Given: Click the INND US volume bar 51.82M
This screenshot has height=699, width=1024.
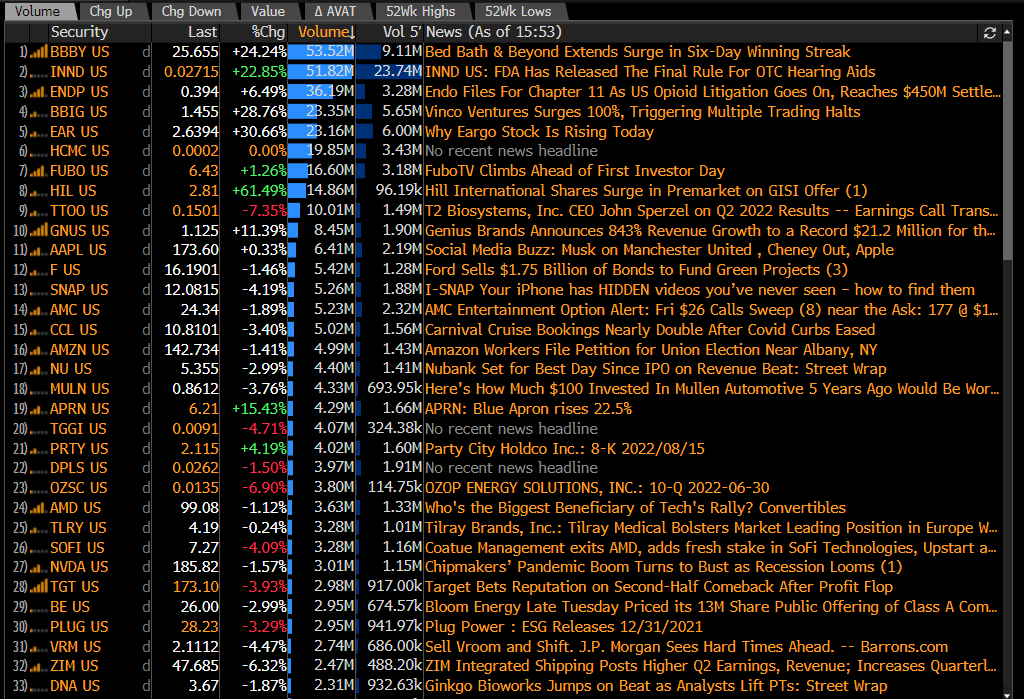Looking at the screenshot, I should [321, 72].
